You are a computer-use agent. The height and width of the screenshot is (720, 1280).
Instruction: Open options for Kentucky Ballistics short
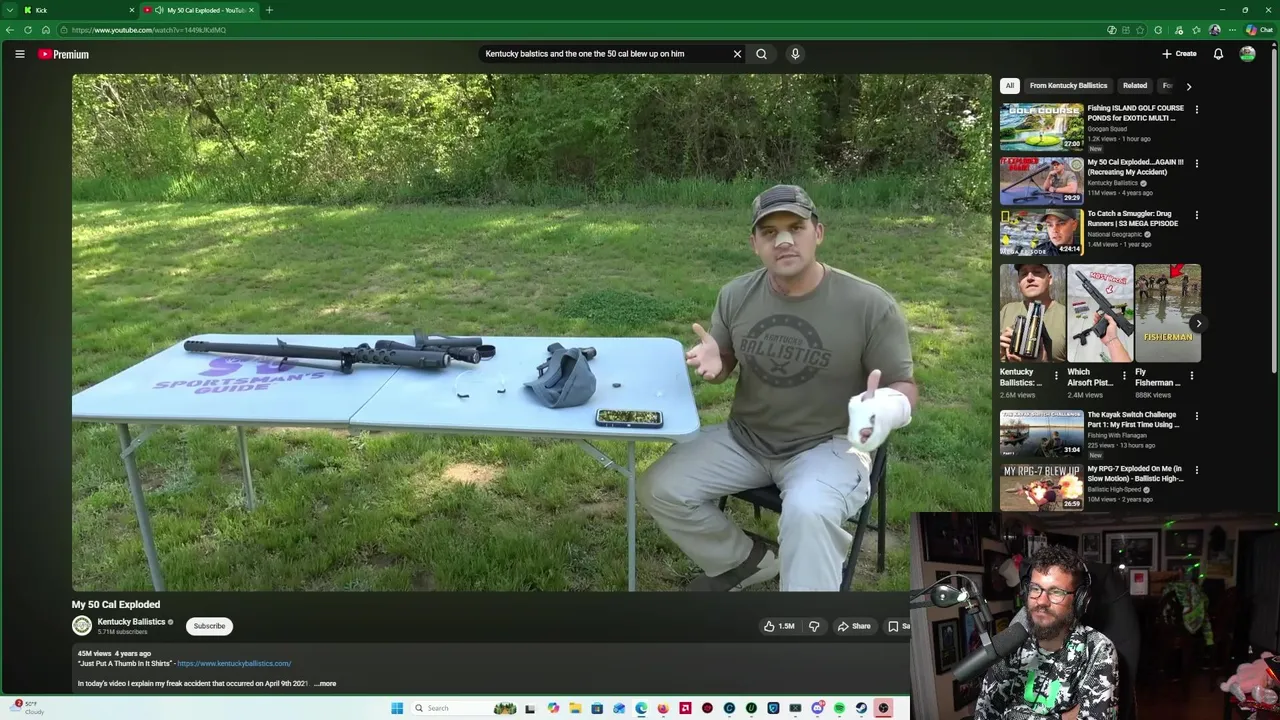point(1056,376)
